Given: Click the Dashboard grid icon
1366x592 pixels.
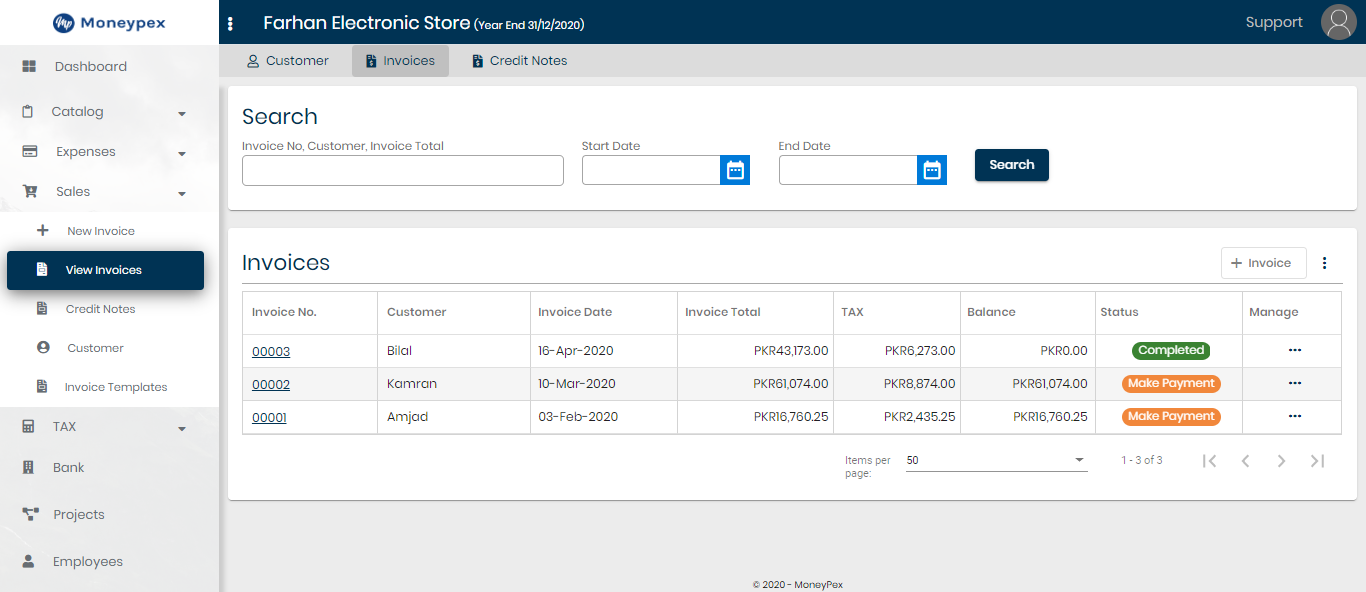Looking at the screenshot, I should (29, 67).
